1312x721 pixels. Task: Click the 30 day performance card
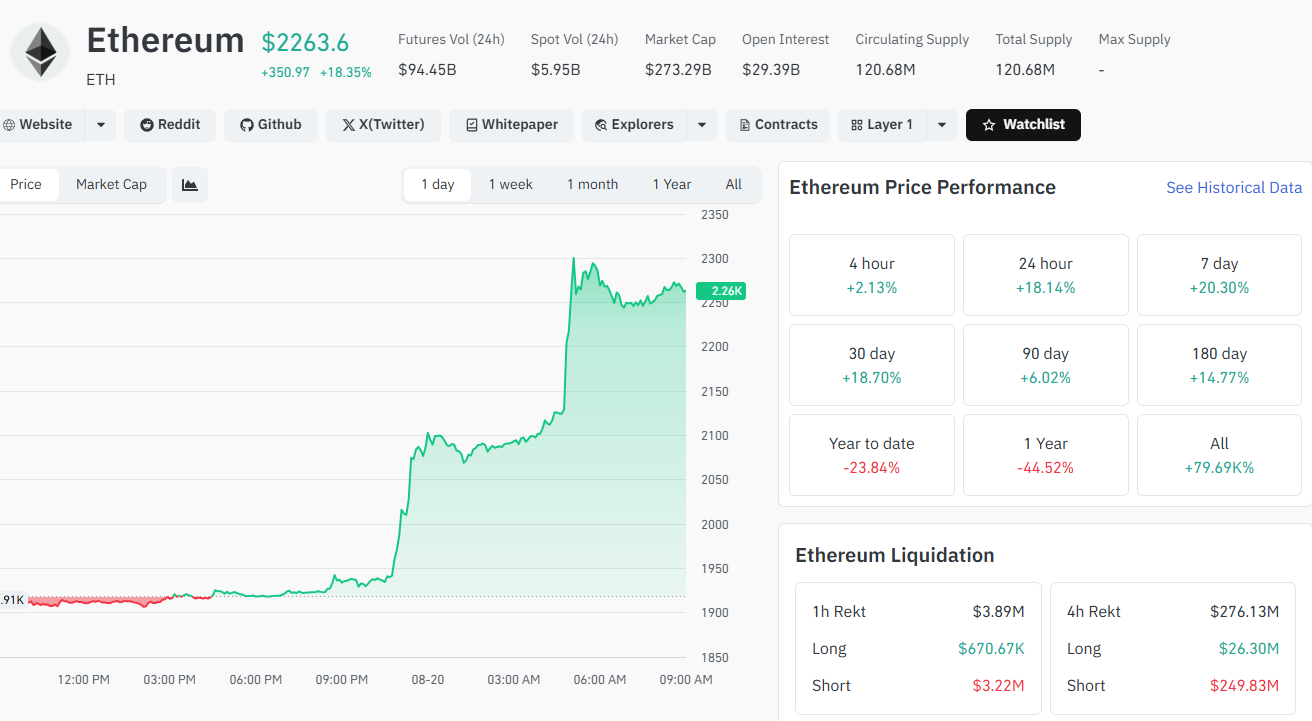(872, 365)
